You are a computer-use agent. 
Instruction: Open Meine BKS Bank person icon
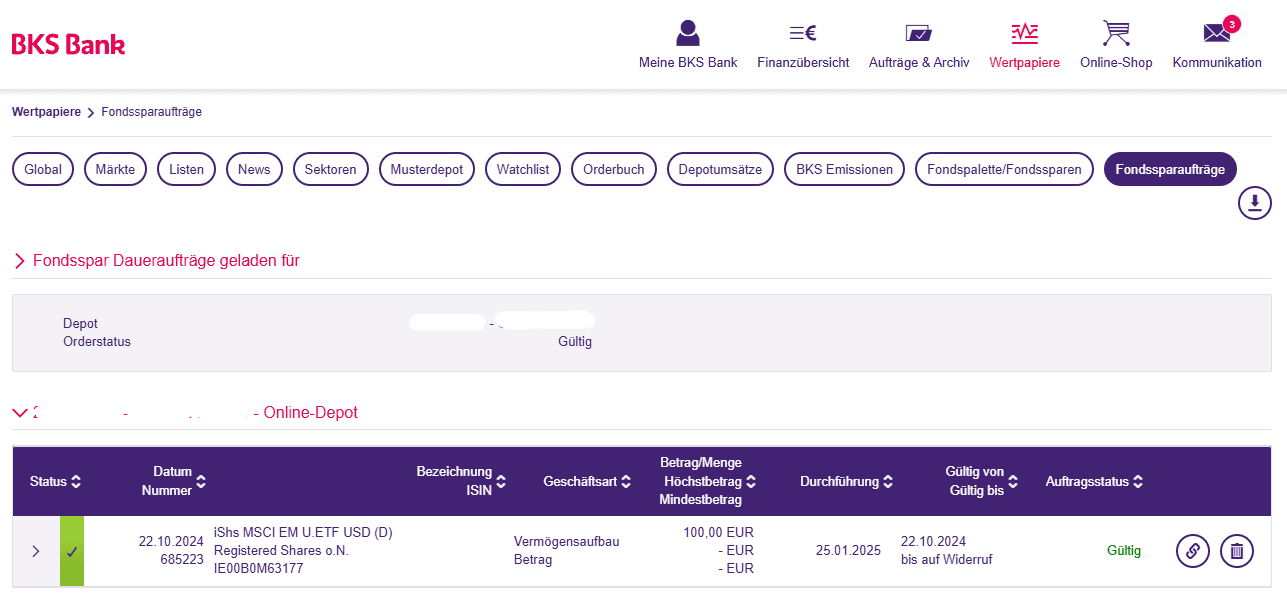coord(688,33)
